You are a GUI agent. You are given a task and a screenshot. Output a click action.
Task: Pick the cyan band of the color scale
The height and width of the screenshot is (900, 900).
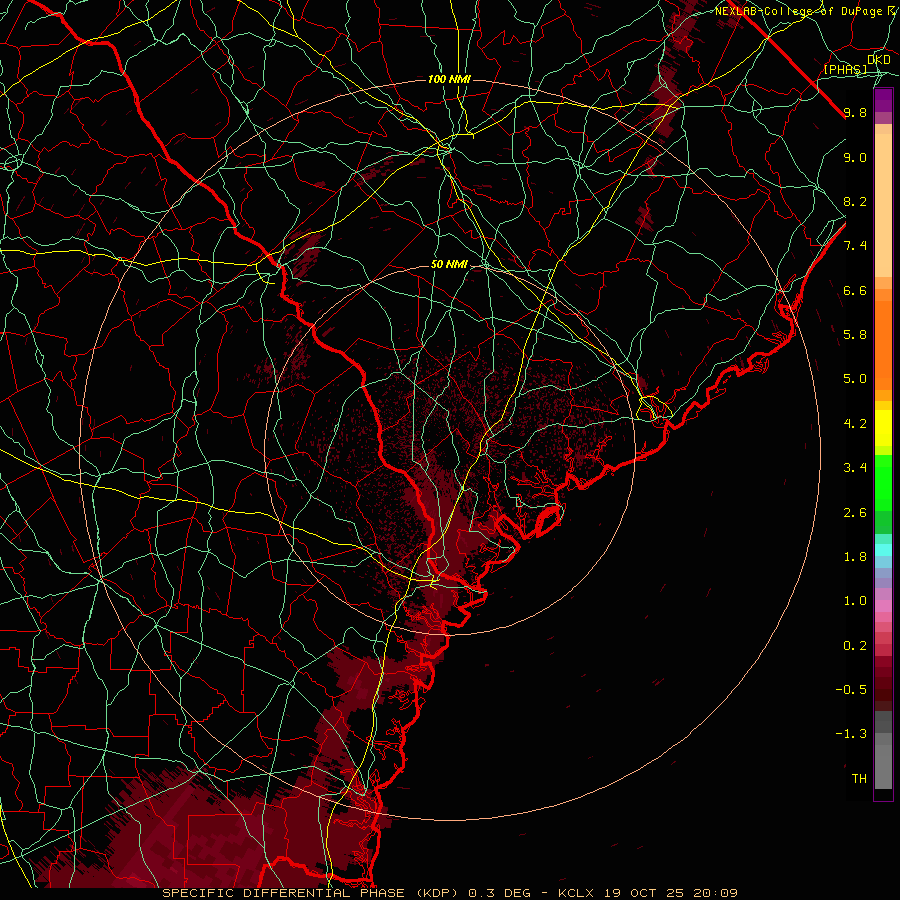[883, 550]
